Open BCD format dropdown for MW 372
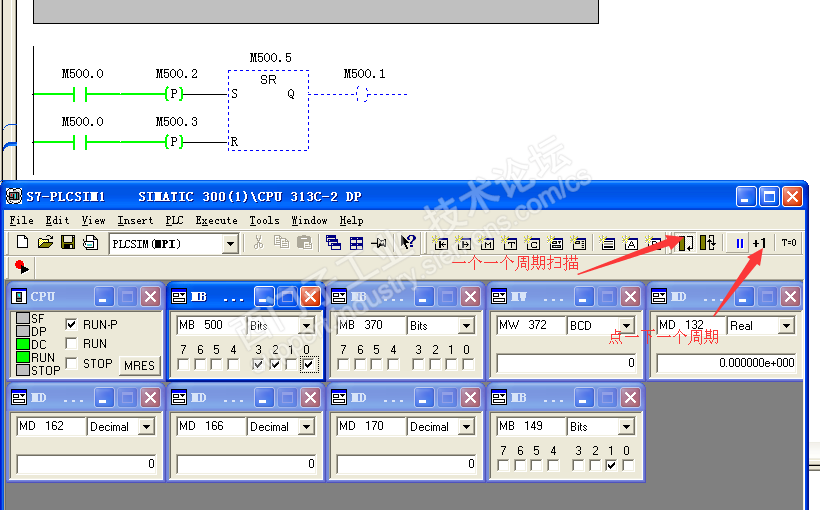Image resolution: width=820 pixels, height=510 pixels. tap(627, 326)
